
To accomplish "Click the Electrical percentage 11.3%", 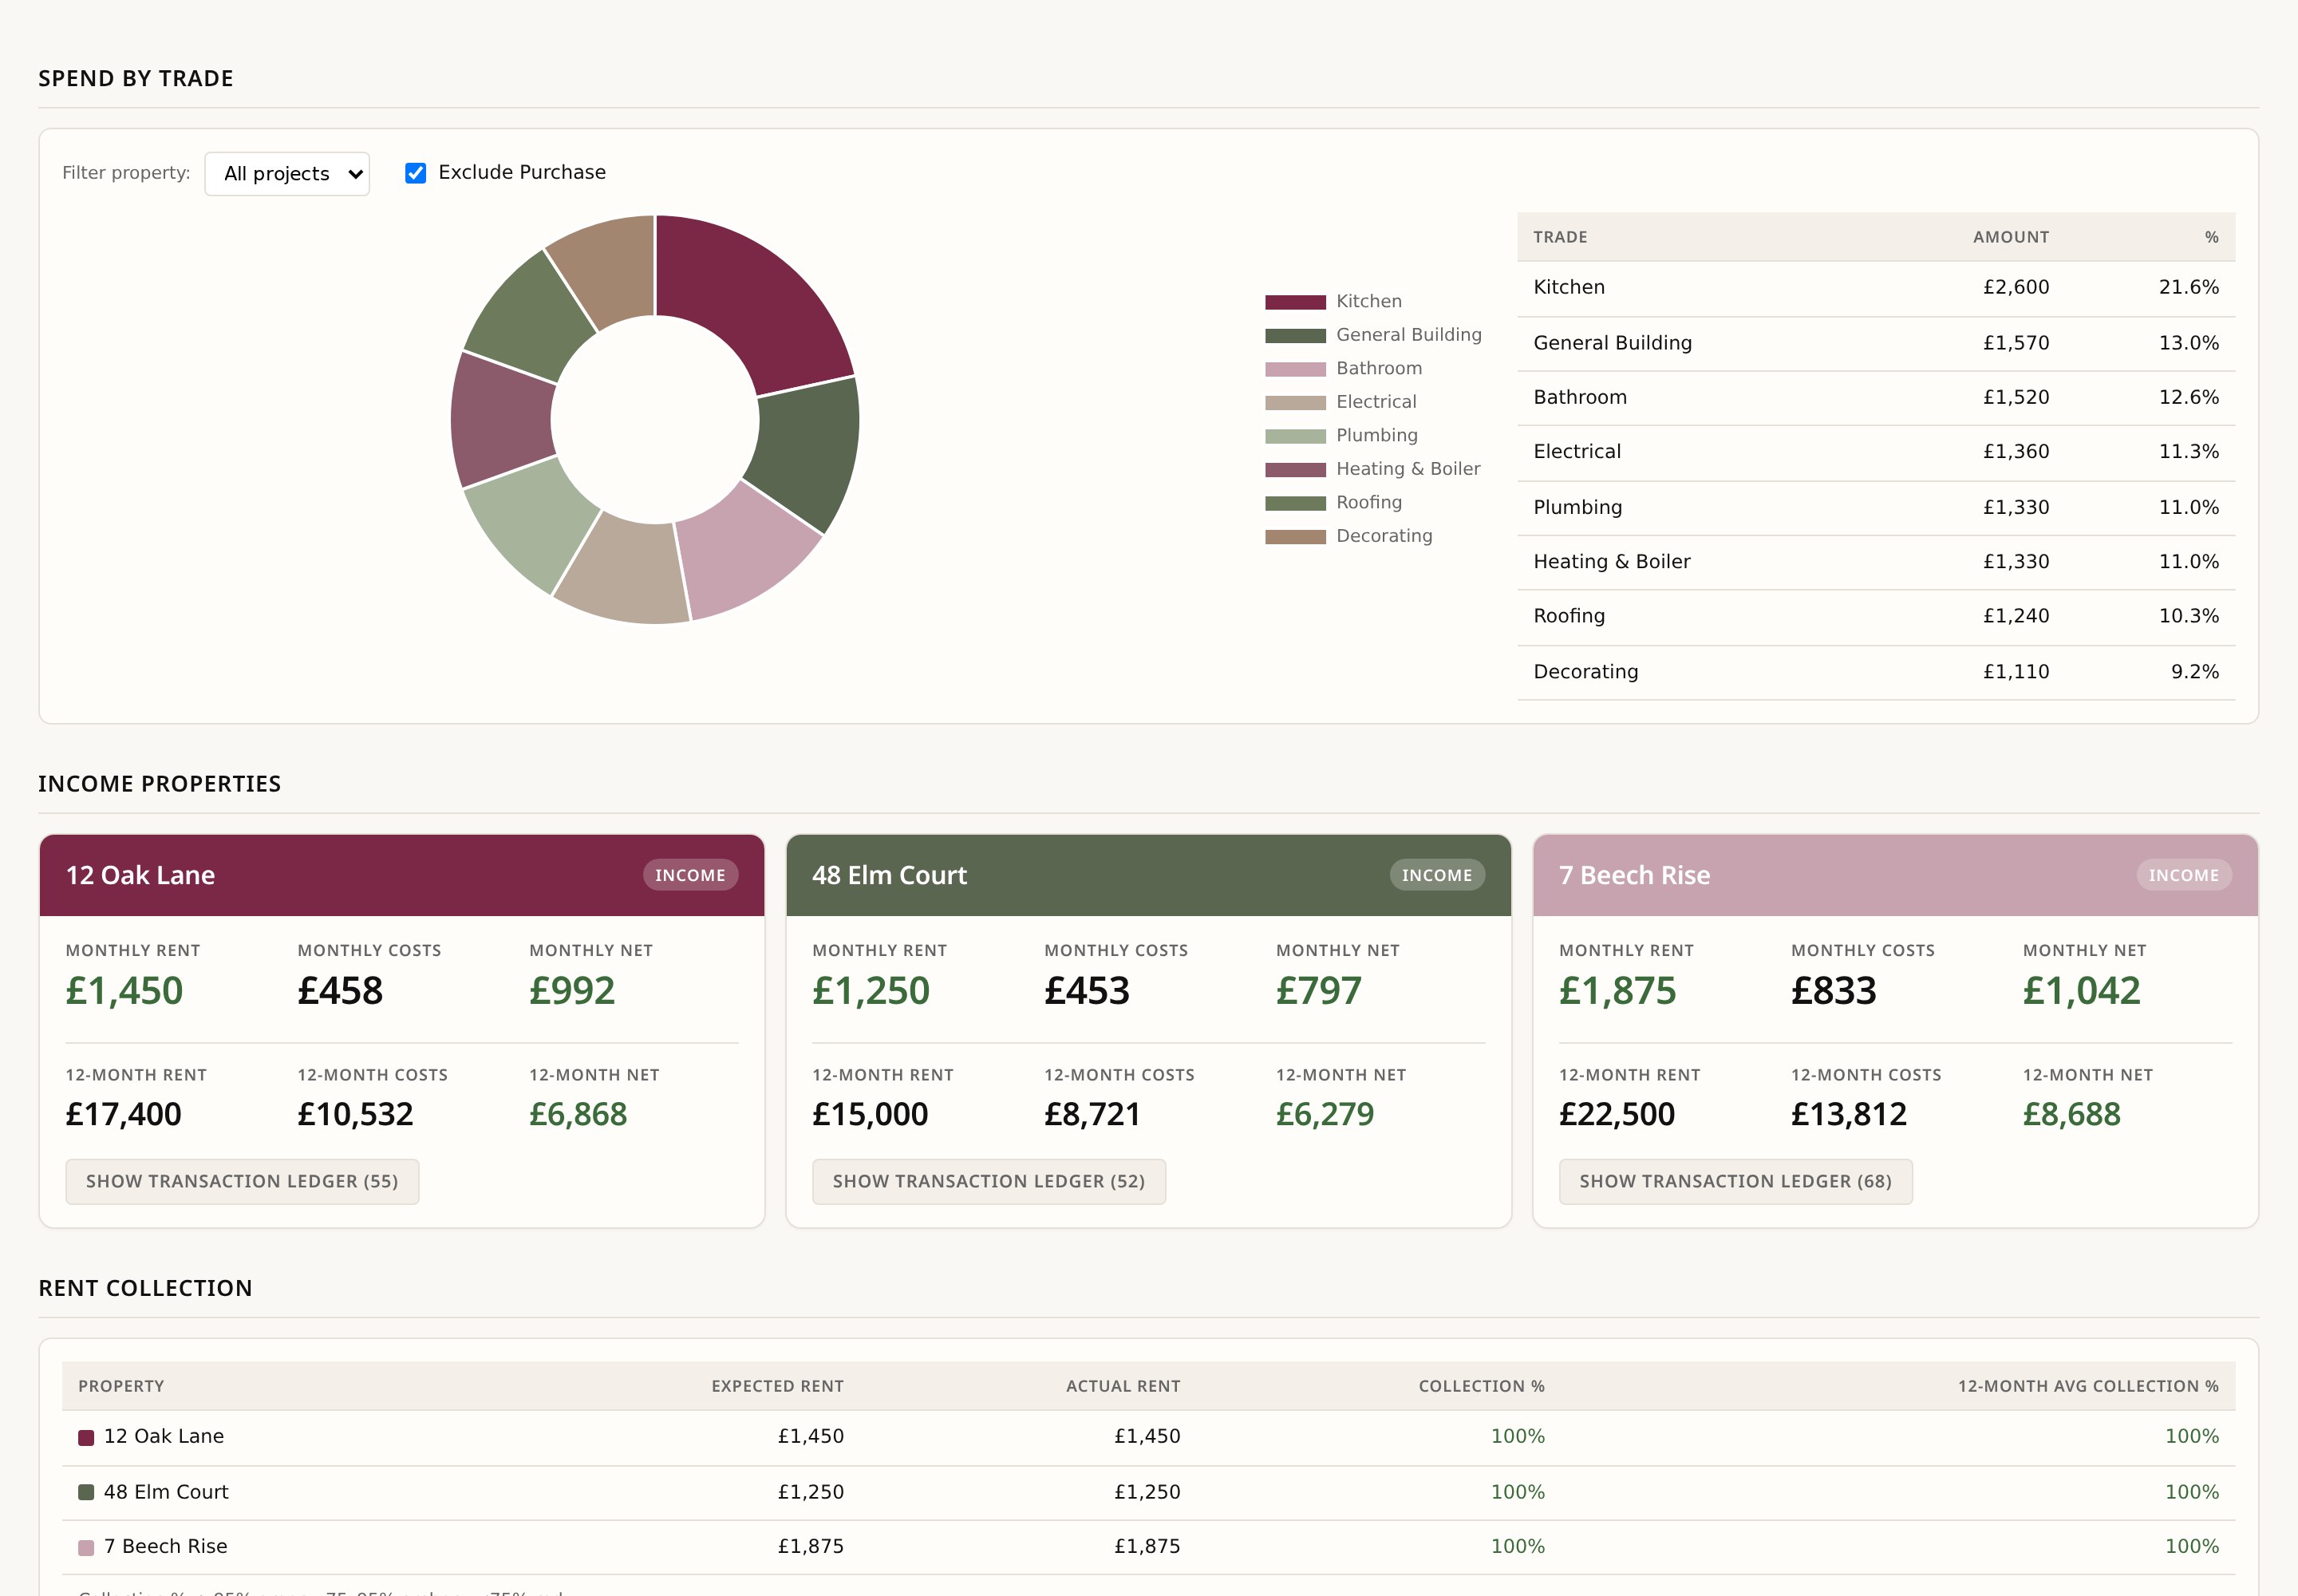I will tap(2188, 451).
